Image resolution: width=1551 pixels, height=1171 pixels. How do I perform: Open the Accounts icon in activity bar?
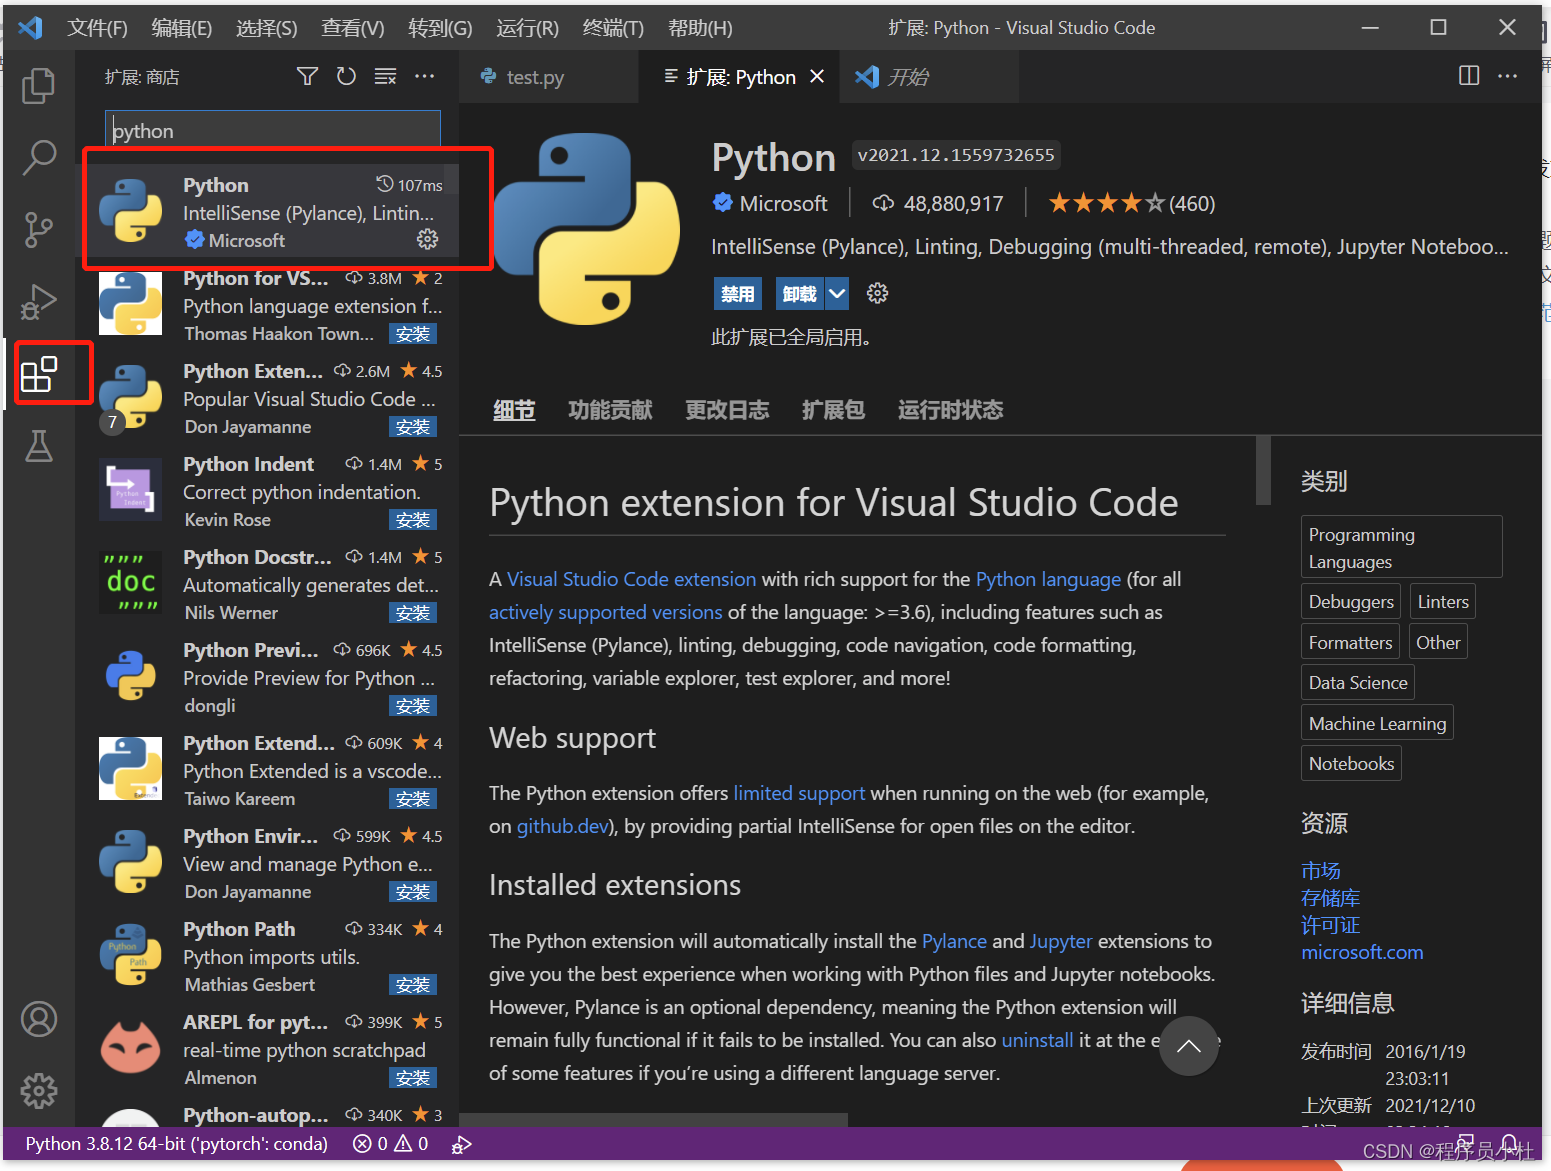39,1019
